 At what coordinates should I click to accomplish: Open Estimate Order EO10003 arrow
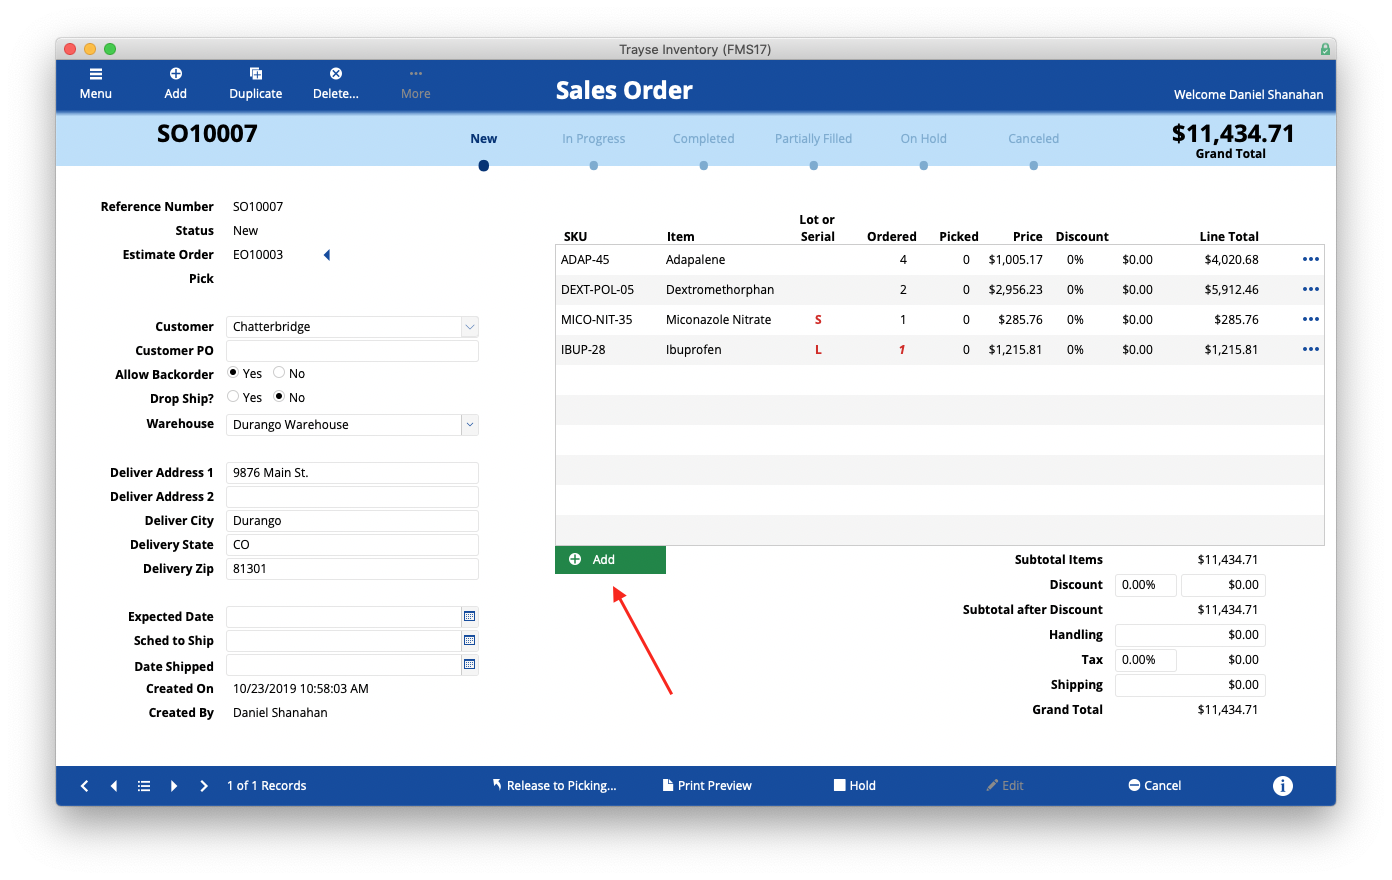[x=327, y=255]
